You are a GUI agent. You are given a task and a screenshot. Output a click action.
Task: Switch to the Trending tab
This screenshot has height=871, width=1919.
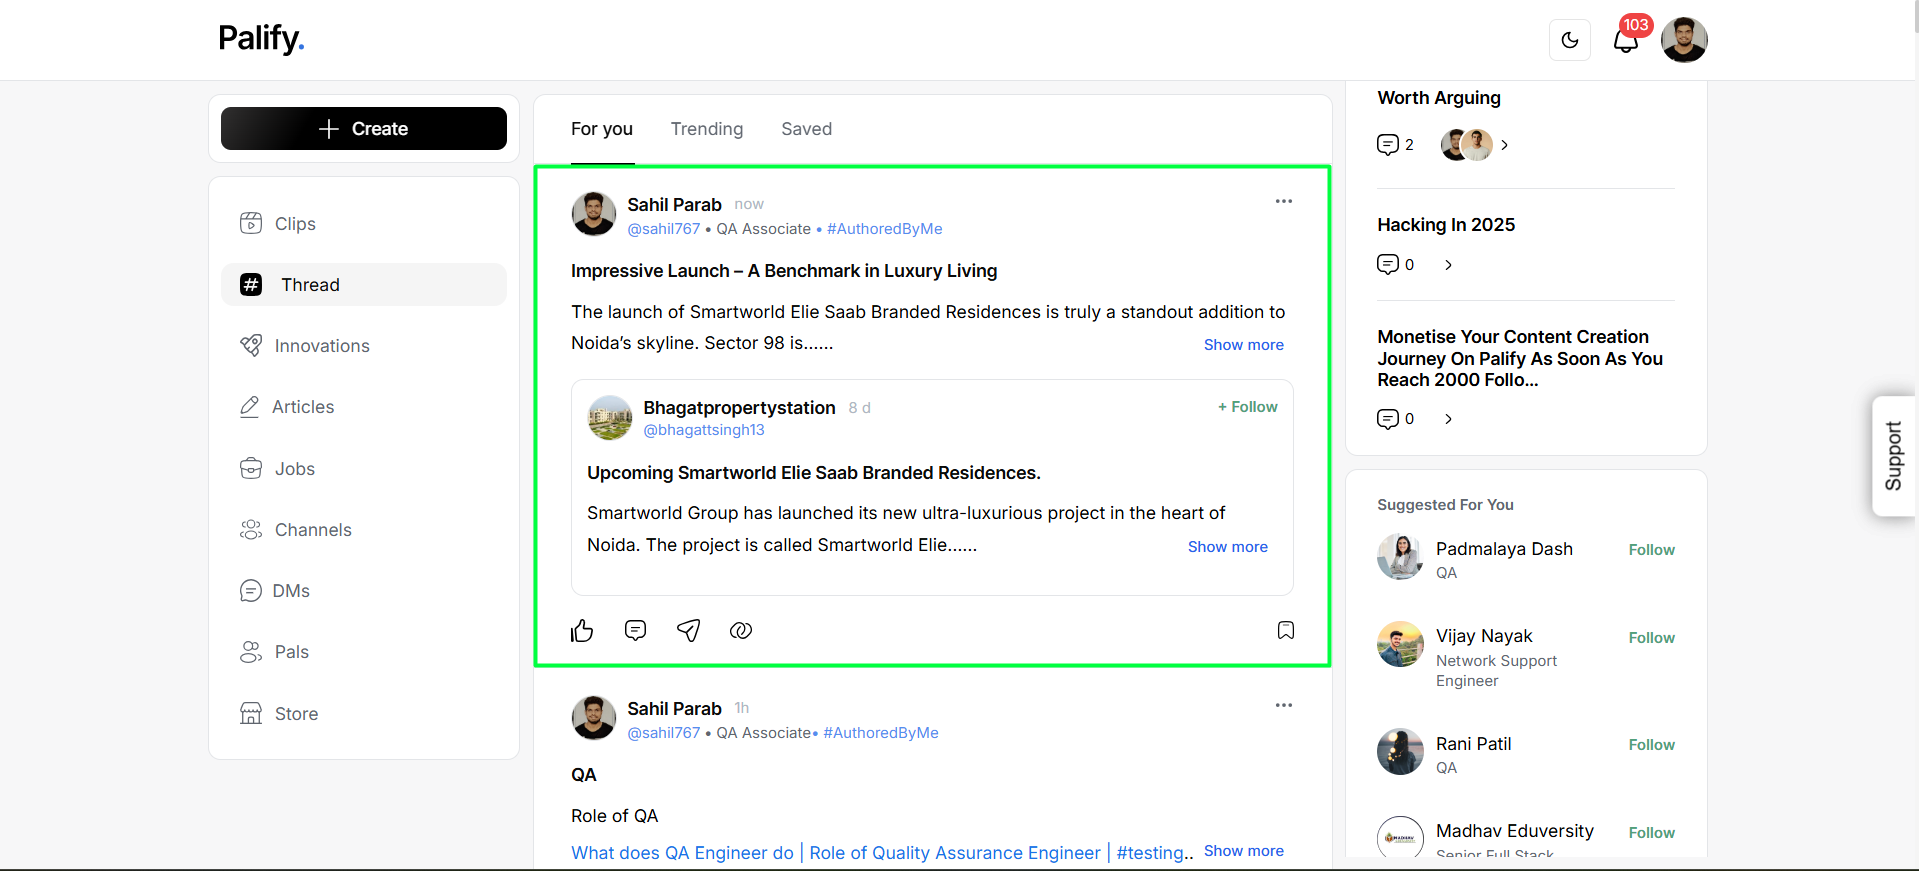coord(707,129)
